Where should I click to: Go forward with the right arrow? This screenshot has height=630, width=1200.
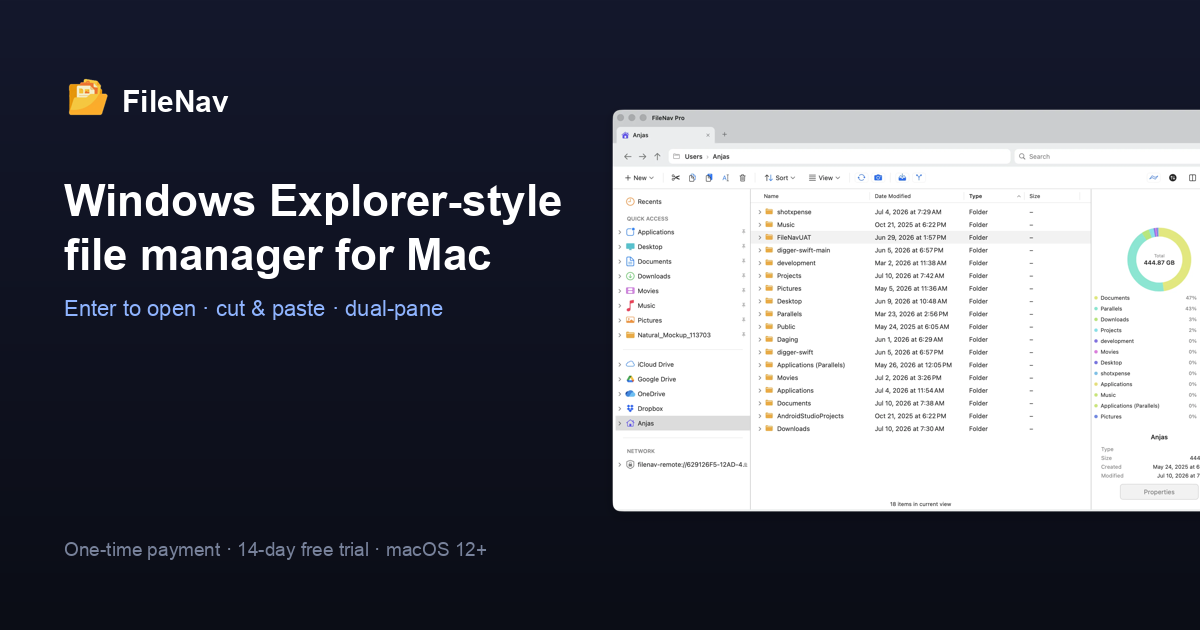[642, 156]
